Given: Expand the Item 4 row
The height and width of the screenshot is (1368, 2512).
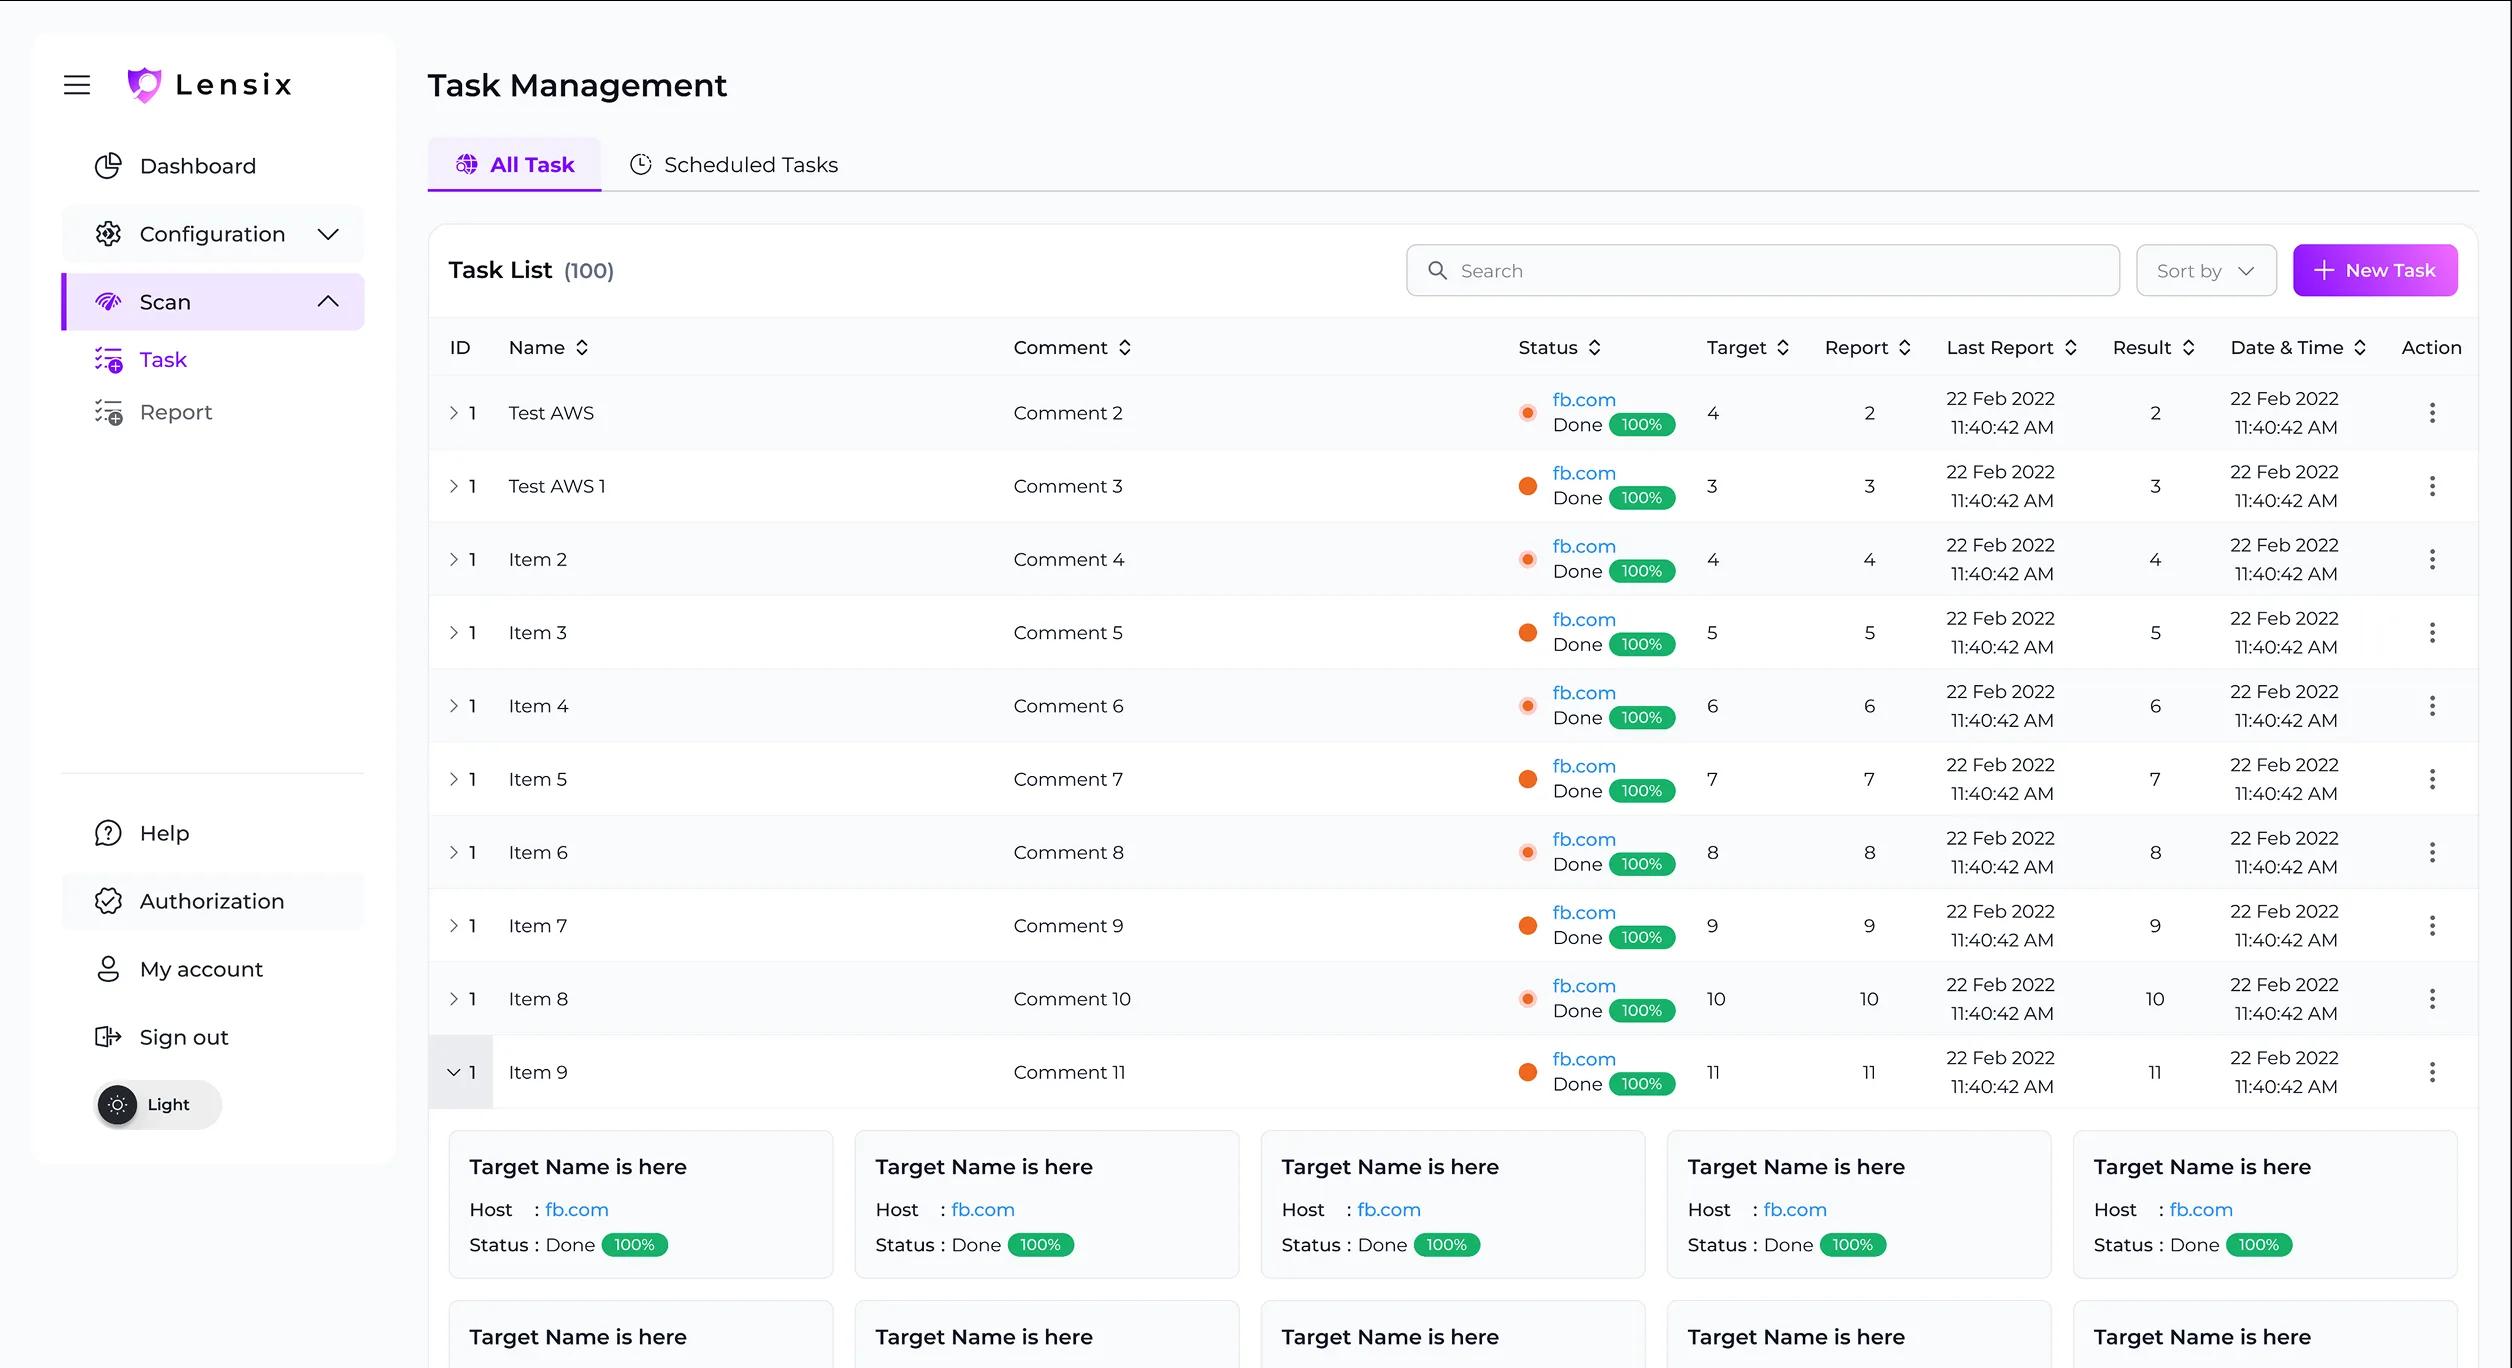Looking at the screenshot, I should (x=453, y=706).
